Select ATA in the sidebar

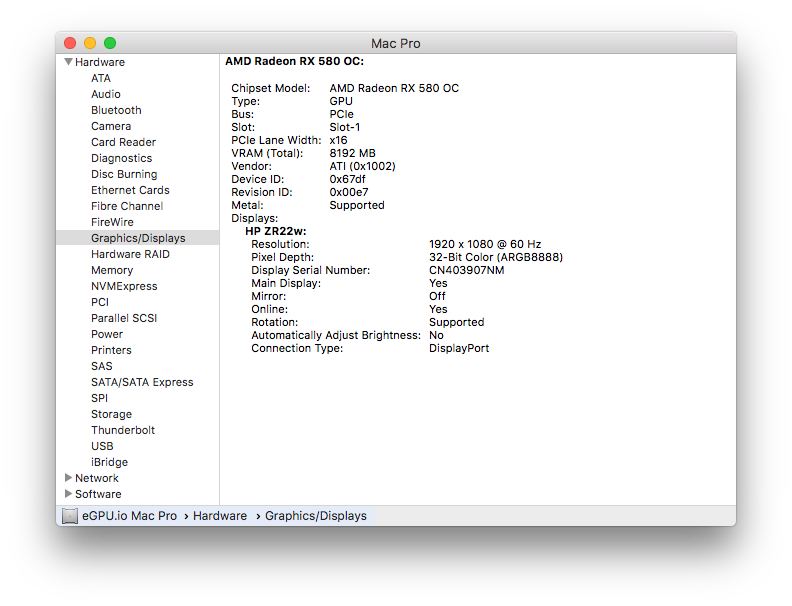pyautogui.click(x=101, y=78)
